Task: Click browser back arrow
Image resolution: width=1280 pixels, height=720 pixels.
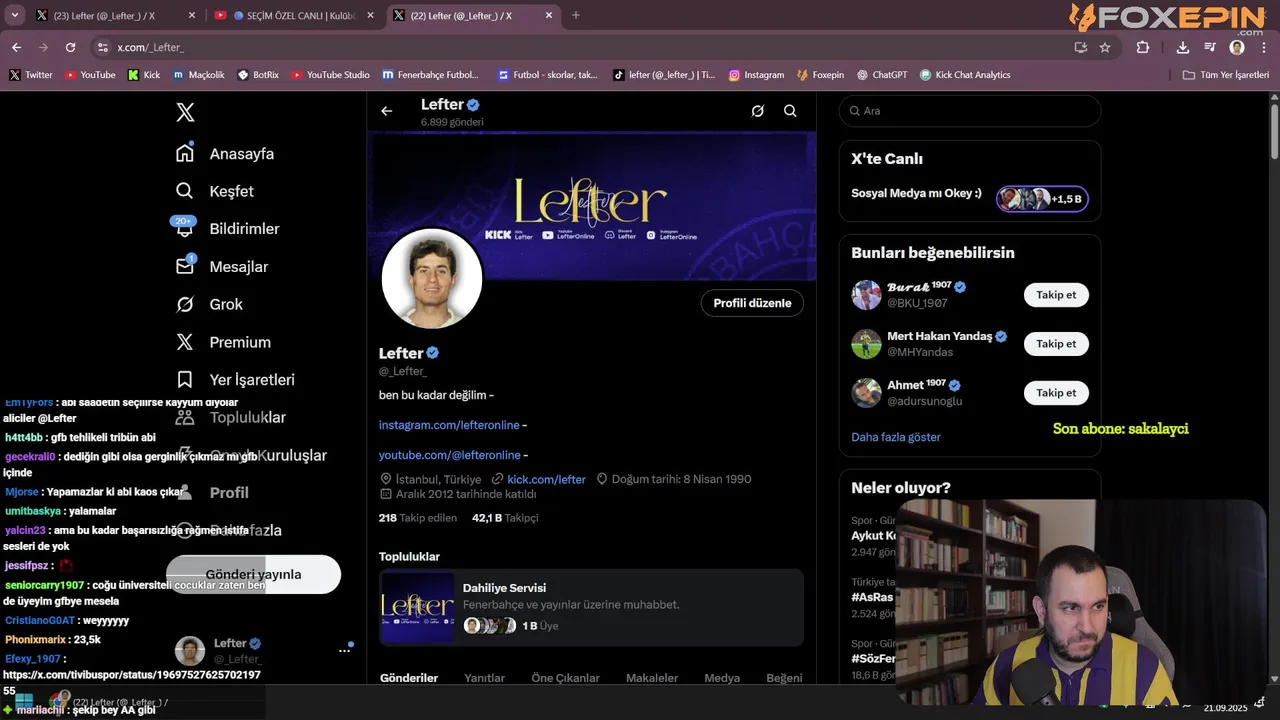Action: [x=16, y=47]
